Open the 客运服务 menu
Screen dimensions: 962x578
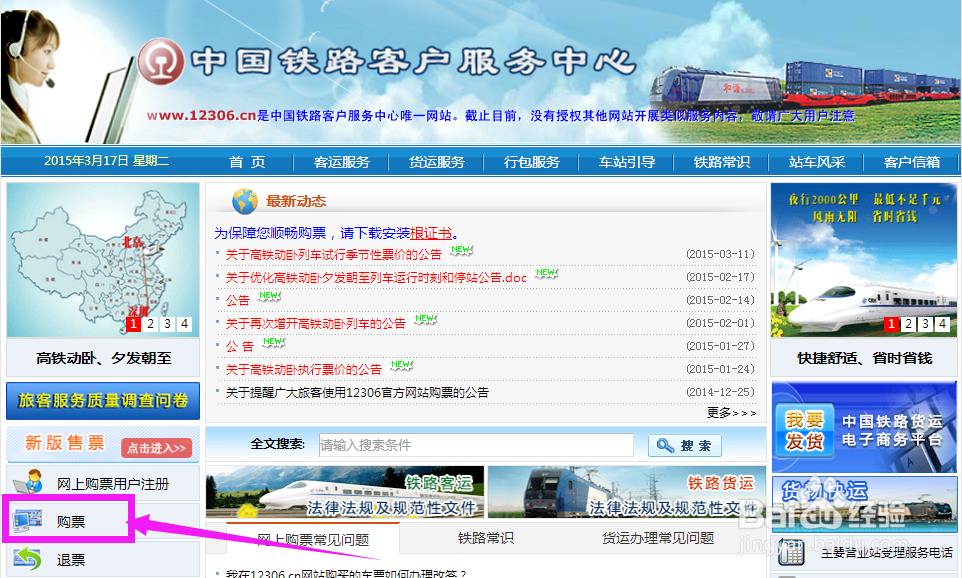[x=342, y=162]
